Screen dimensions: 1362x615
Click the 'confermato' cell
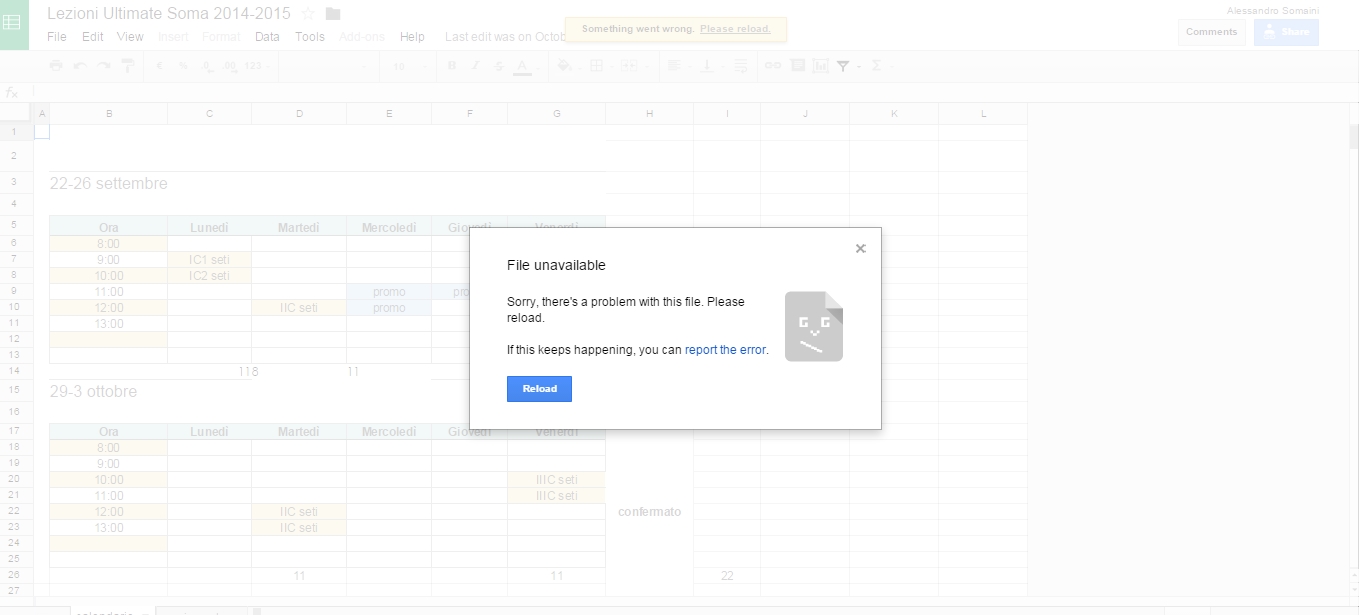coord(649,512)
